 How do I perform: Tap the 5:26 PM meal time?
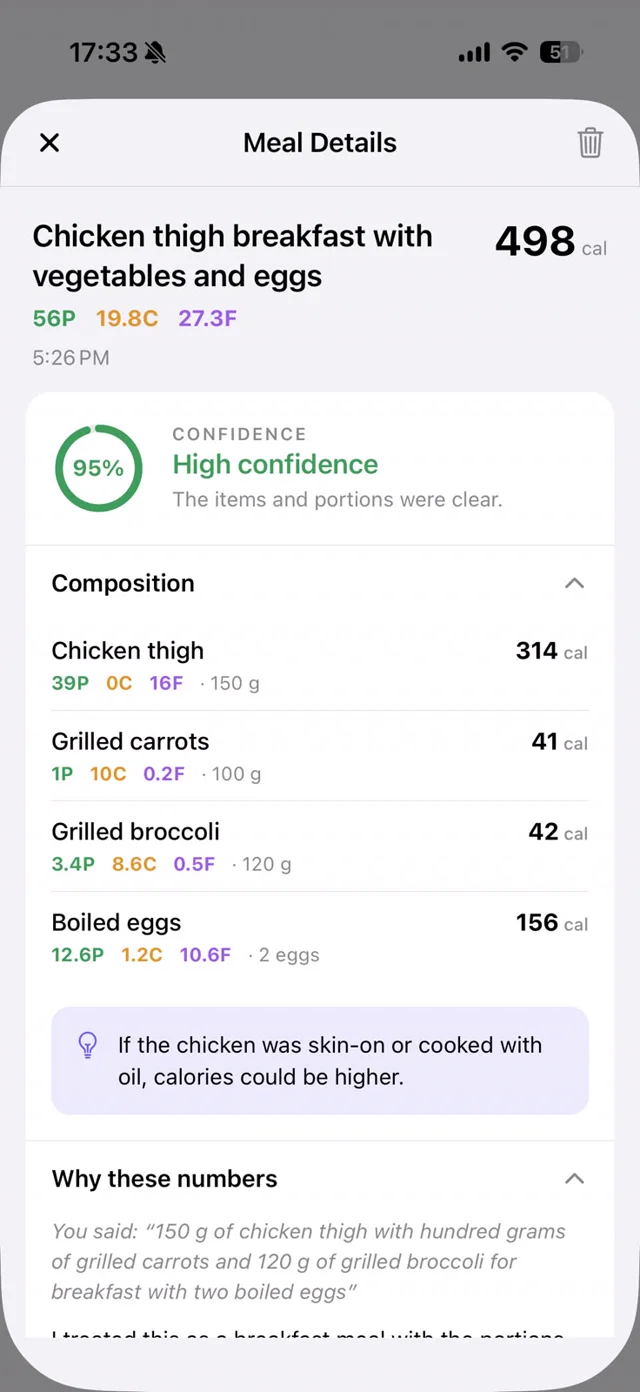point(71,357)
